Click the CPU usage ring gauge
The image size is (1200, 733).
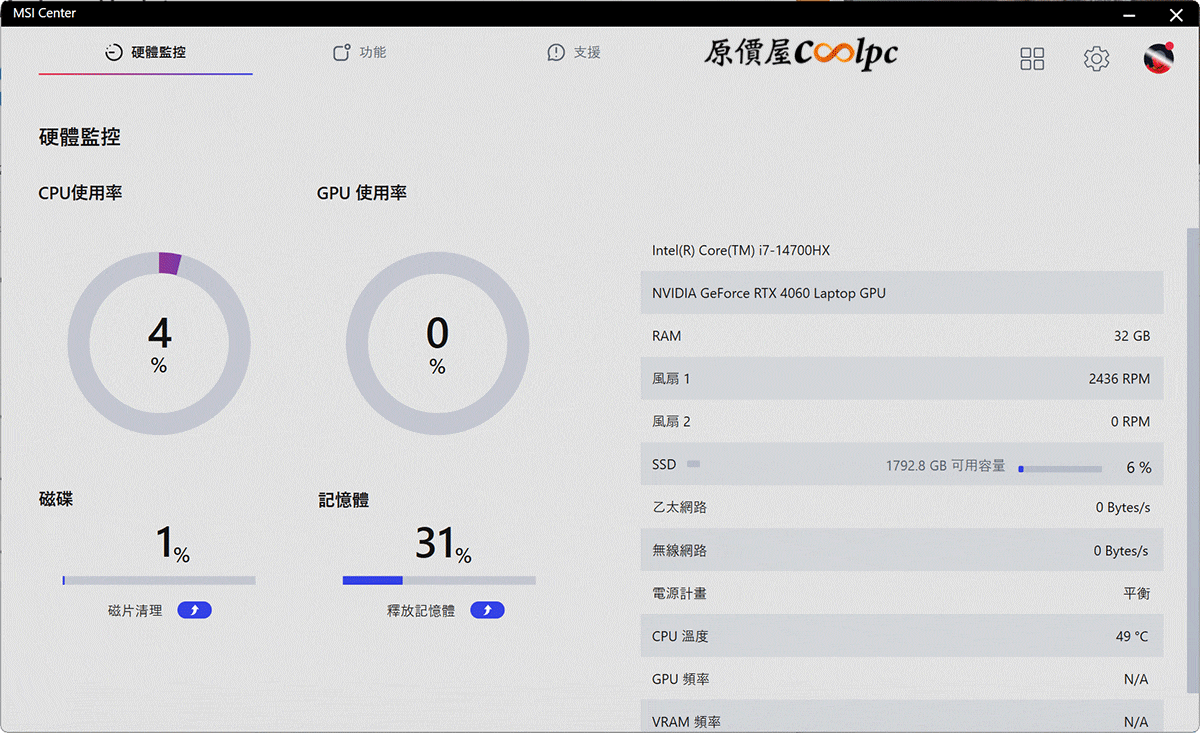coord(159,343)
